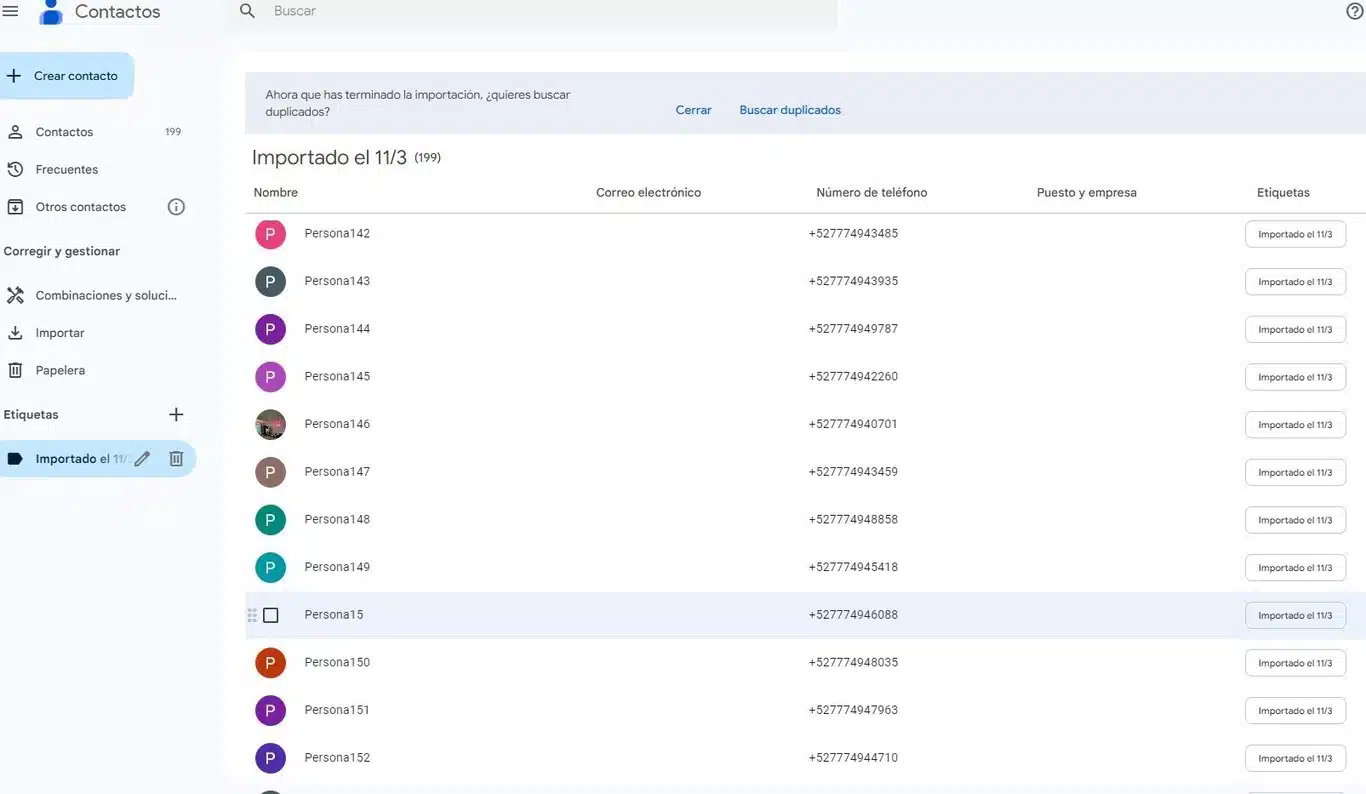1366x794 pixels.
Task: Click the Persona145 name
Action: pos(337,377)
